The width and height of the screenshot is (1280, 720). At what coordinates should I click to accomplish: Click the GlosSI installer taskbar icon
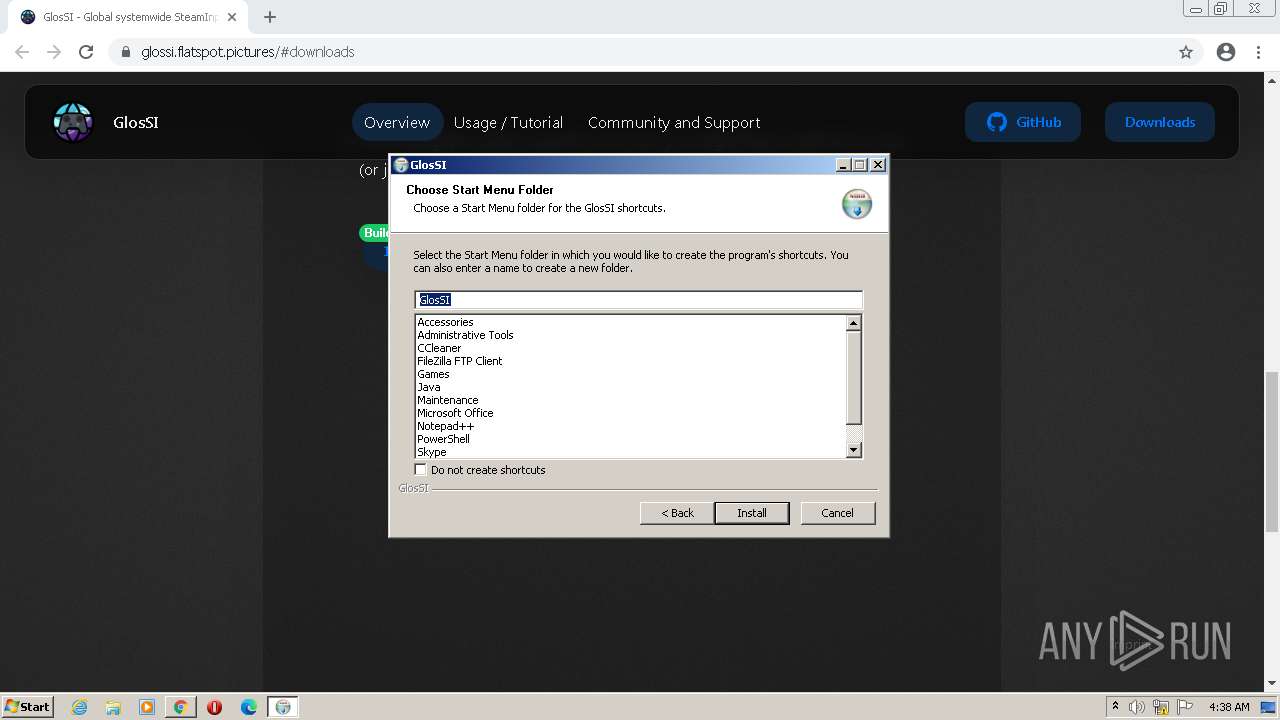point(283,707)
